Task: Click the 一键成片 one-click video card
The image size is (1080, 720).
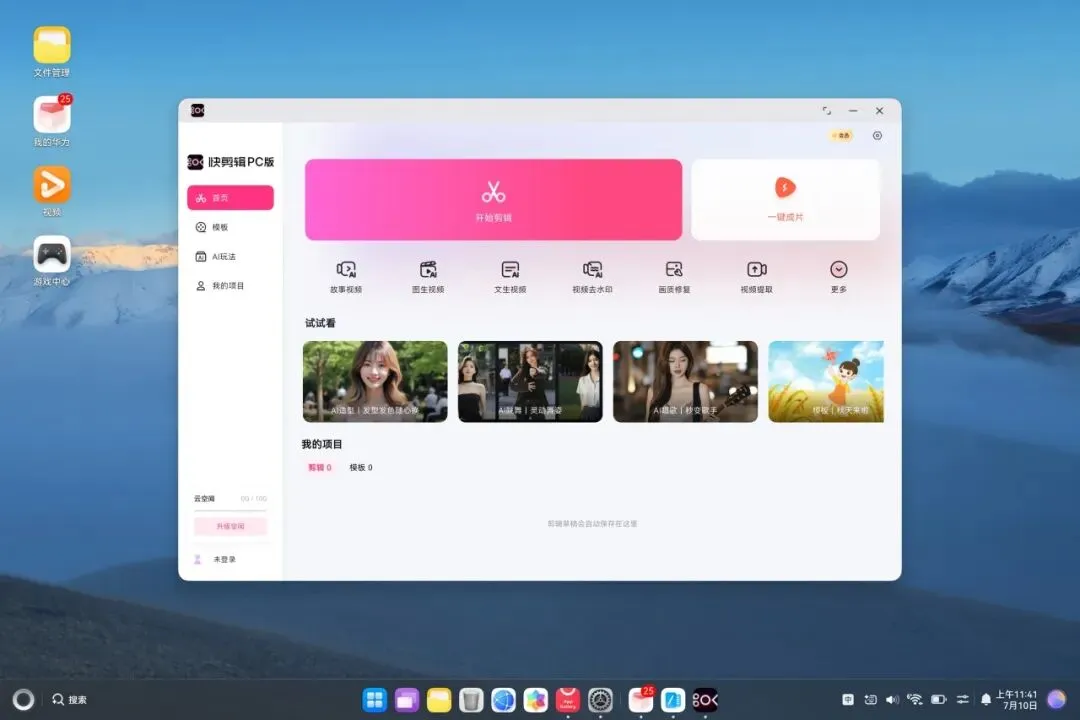Action: 785,200
